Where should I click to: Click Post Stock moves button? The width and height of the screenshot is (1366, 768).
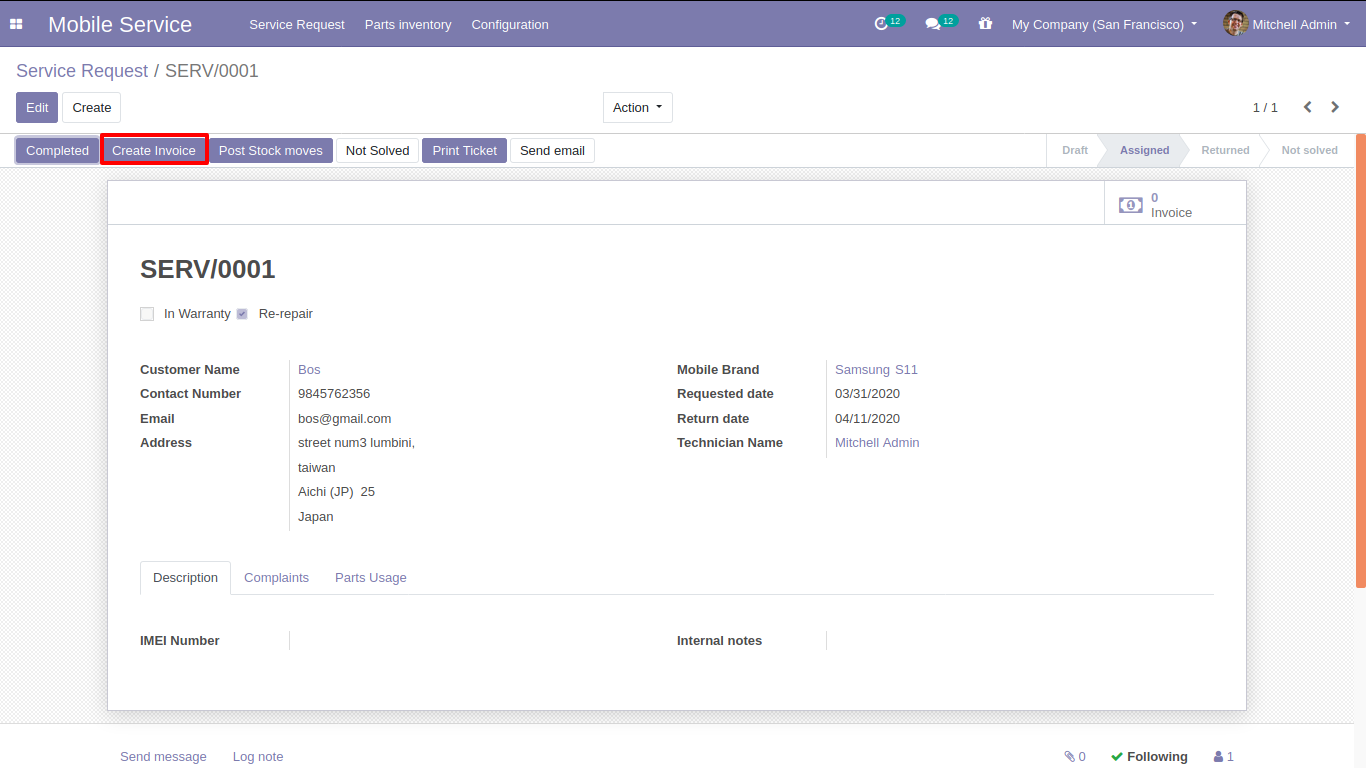pos(271,151)
